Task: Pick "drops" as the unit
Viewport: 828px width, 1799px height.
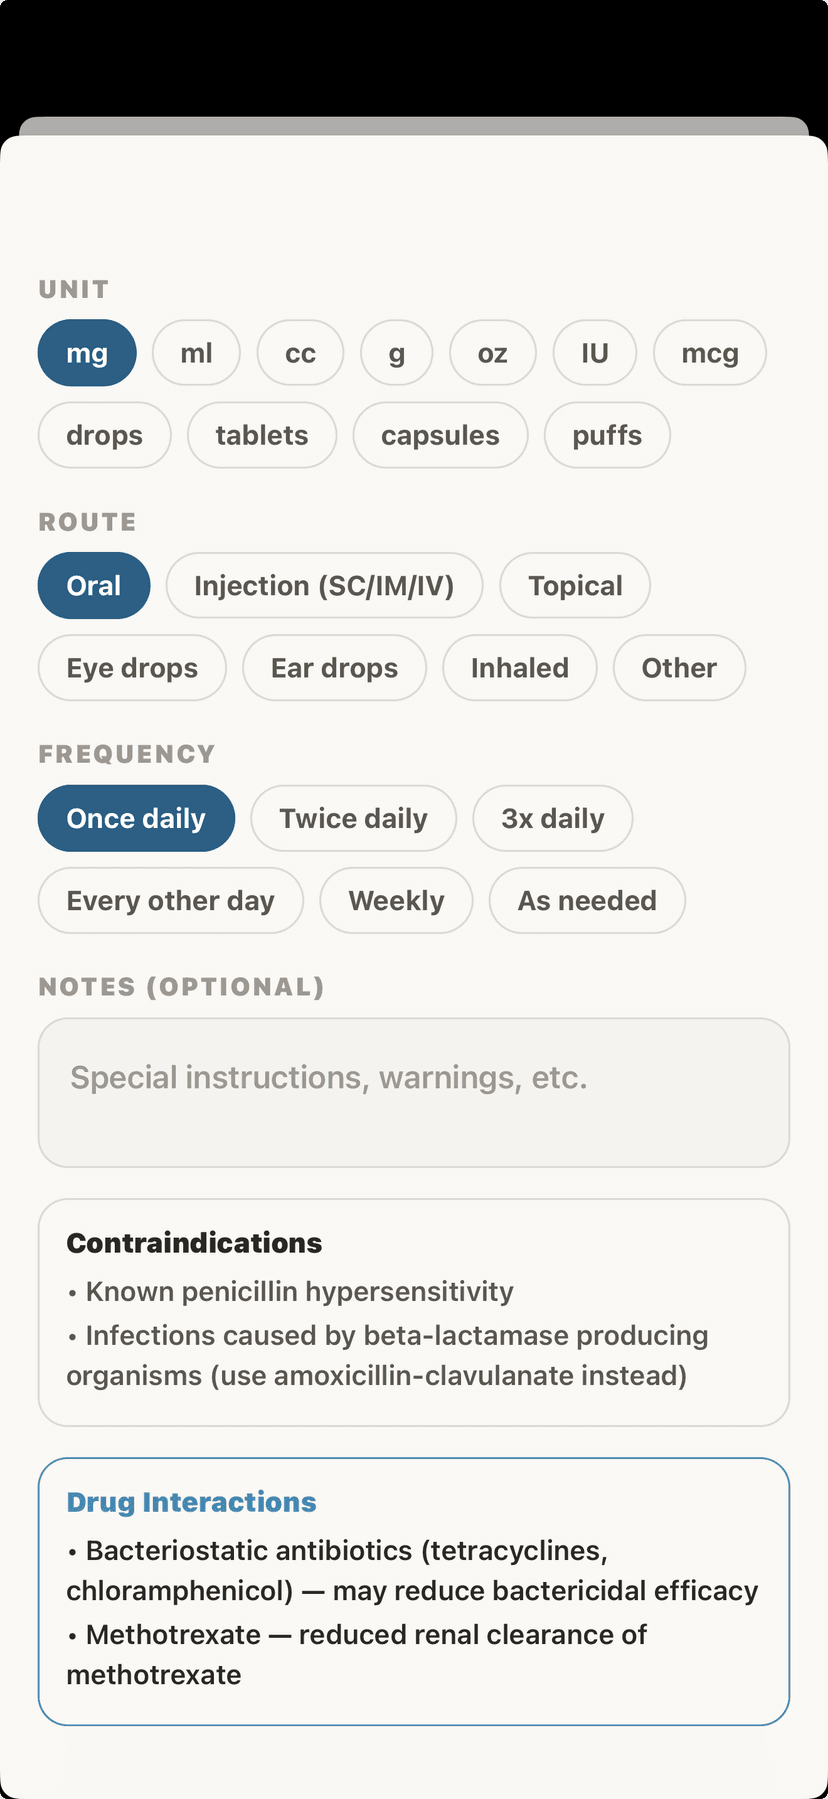Action: [x=104, y=435]
